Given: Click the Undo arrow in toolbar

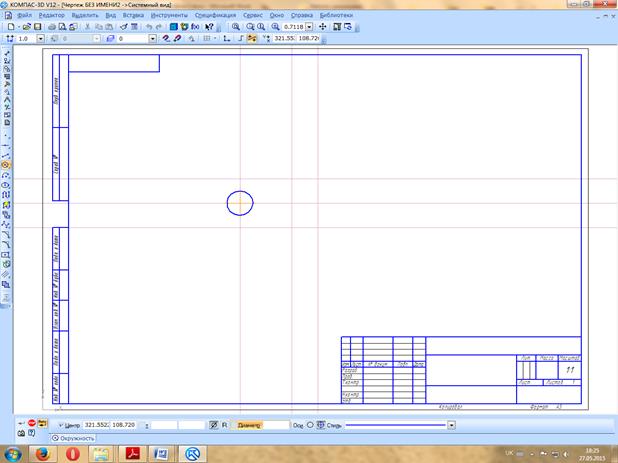Looking at the screenshot, I should click(148, 27).
